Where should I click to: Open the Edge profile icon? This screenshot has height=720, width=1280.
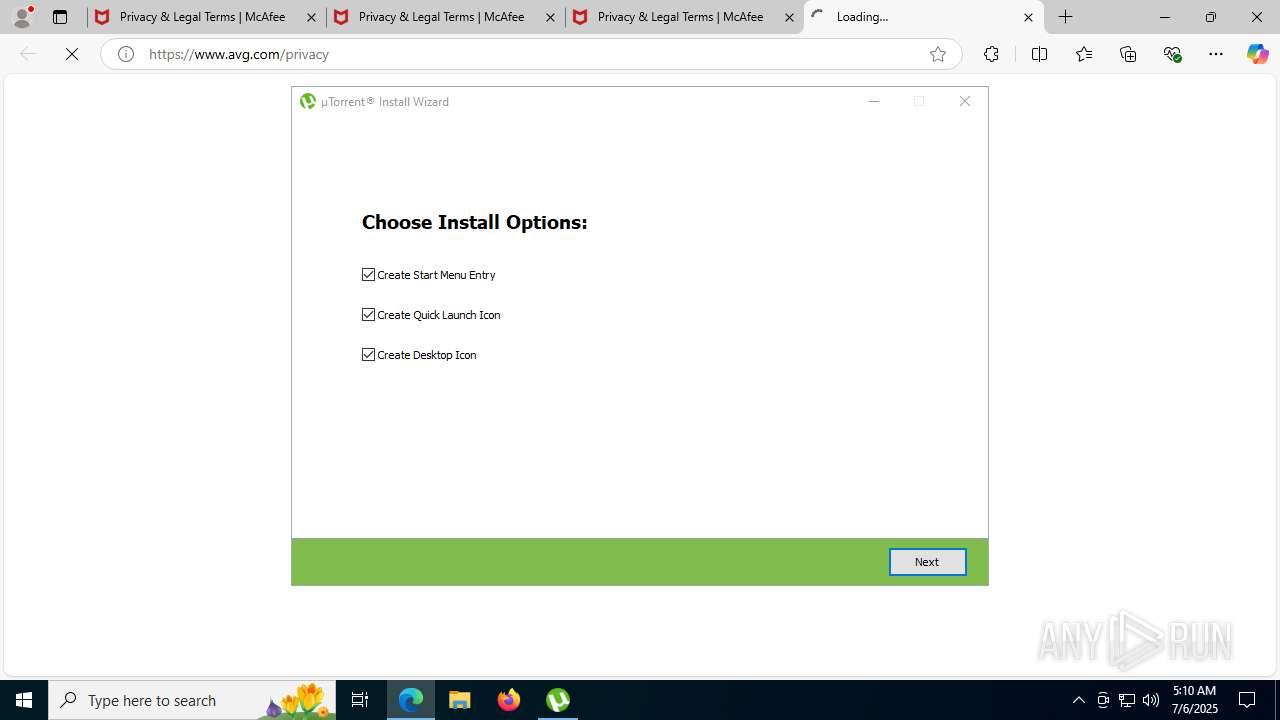[22, 17]
